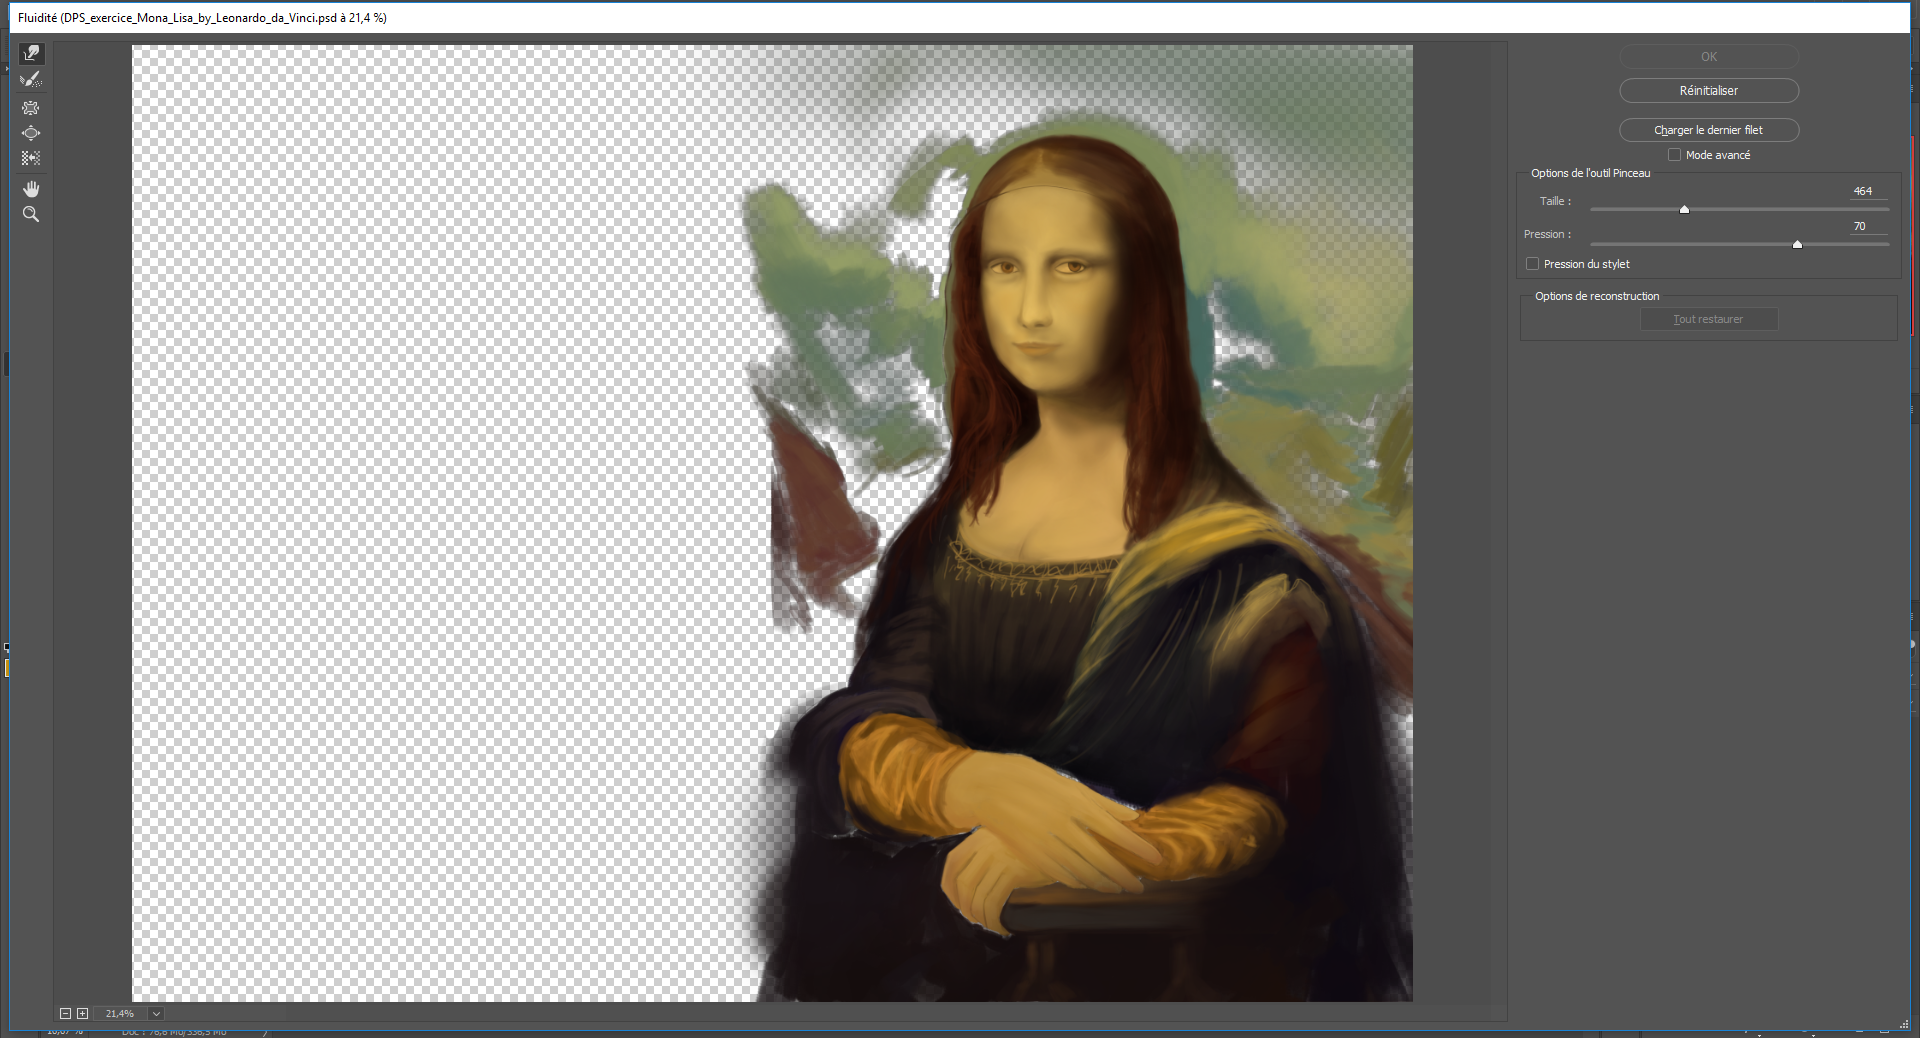Select the Bloat tool
Viewport: 1920px width, 1038px height.
coord(31,133)
